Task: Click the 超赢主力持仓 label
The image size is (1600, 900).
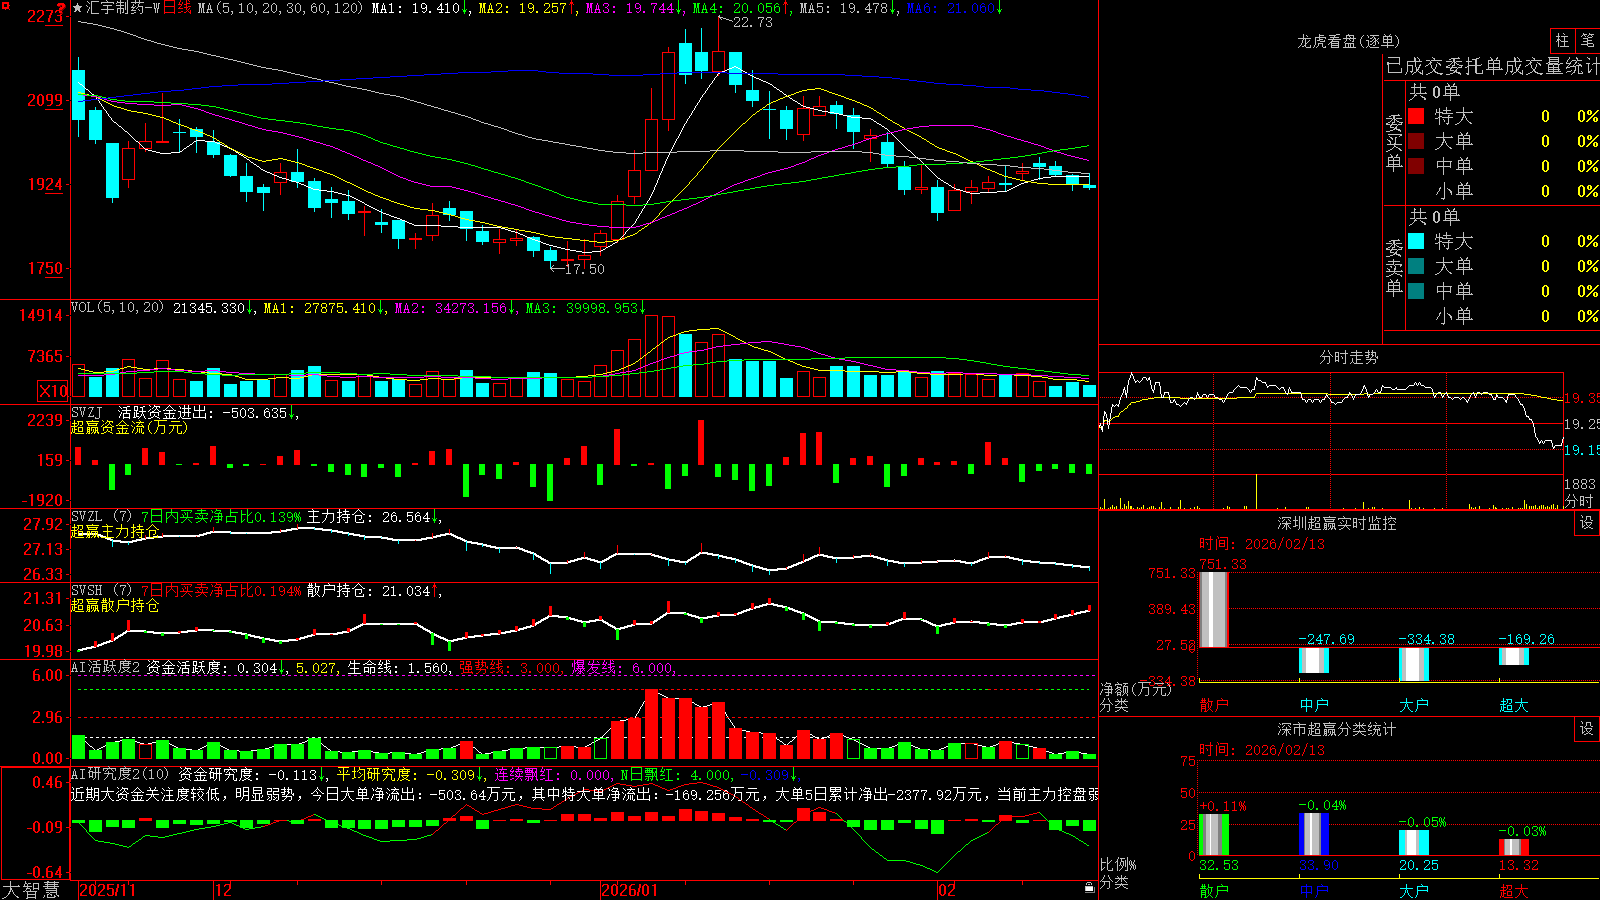Action: coord(115,531)
